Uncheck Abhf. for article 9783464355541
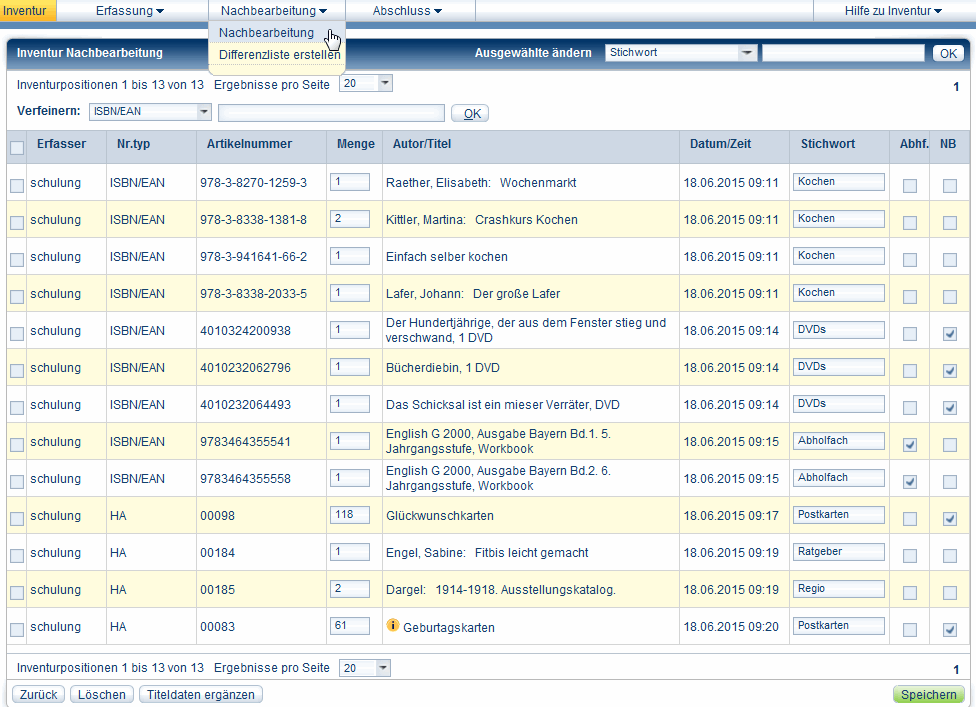This screenshot has height=707, width=976. coord(909,445)
